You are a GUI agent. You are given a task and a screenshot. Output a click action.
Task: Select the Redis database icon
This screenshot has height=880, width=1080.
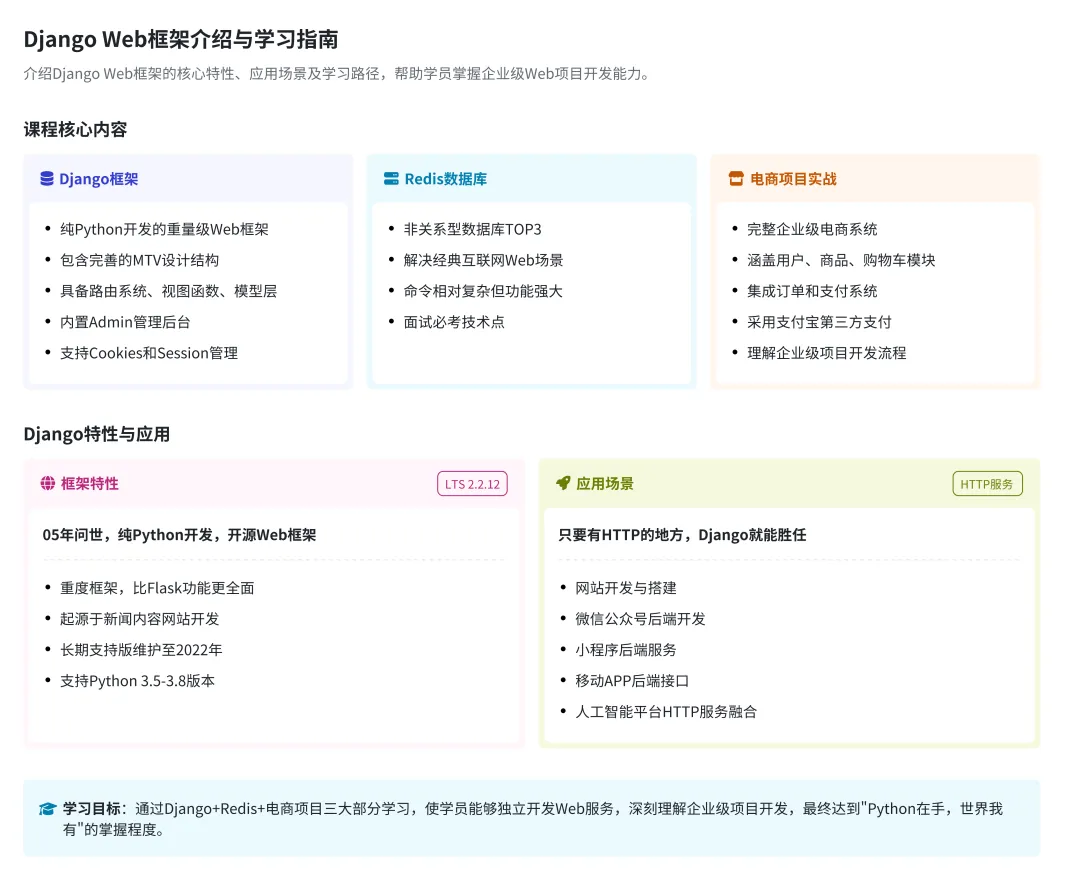pyautogui.click(x=390, y=179)
